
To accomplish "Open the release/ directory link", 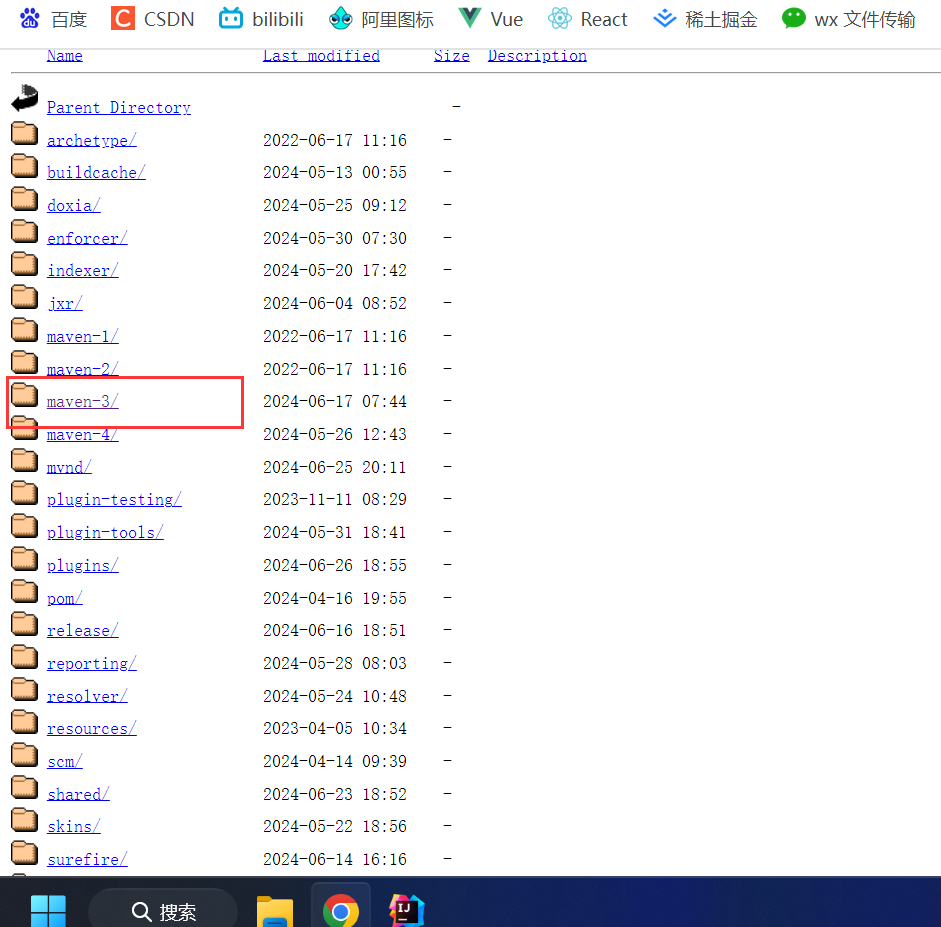I will click(83, 631).
